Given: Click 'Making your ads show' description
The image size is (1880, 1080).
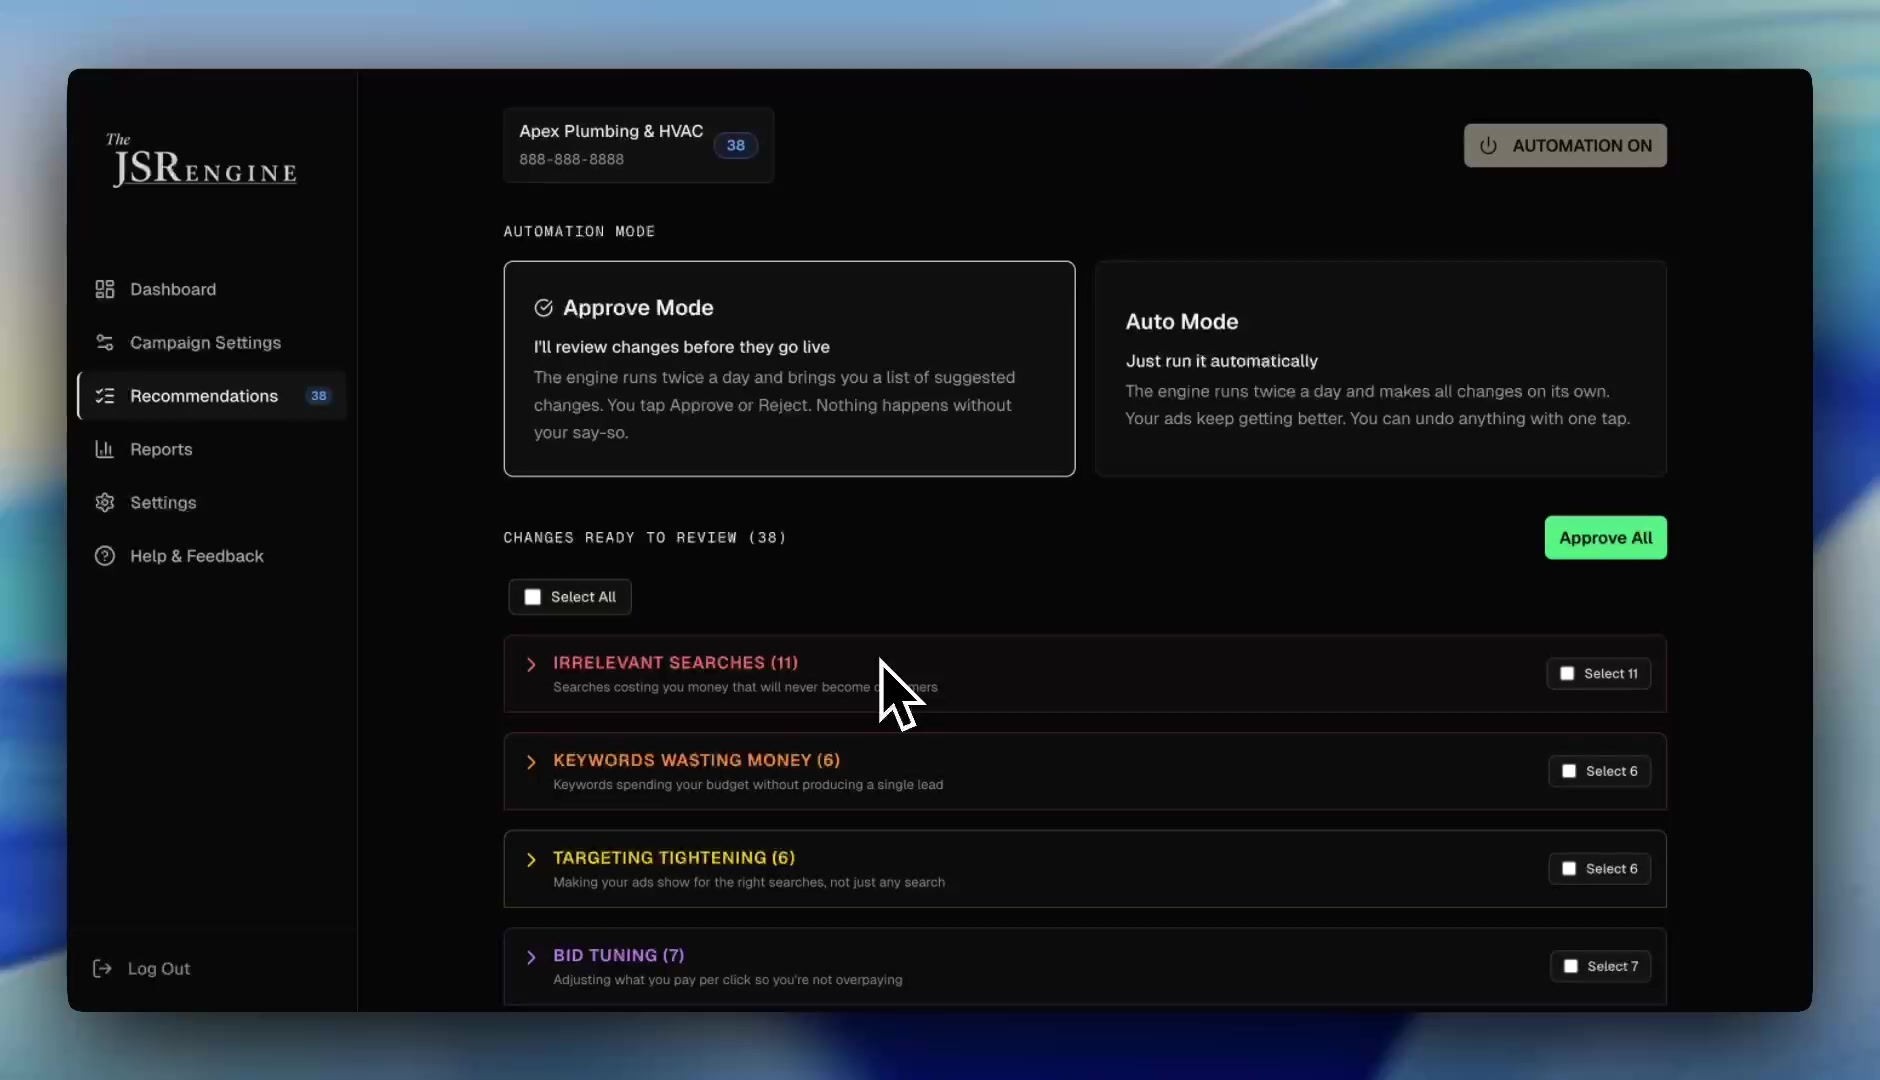Looking at the screenshot, I should tap(749, 882).
